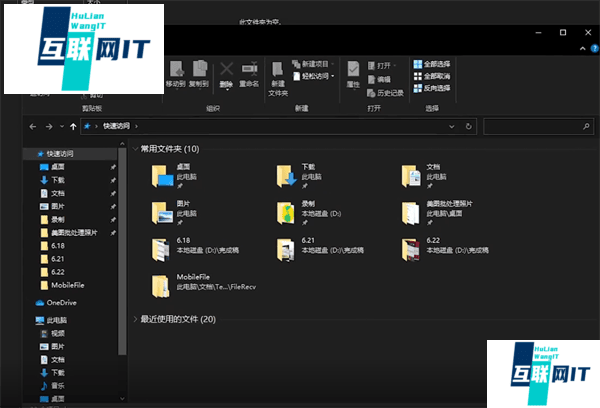Click the 删除 (Delete) icon in ribbon

coord(226,73)
